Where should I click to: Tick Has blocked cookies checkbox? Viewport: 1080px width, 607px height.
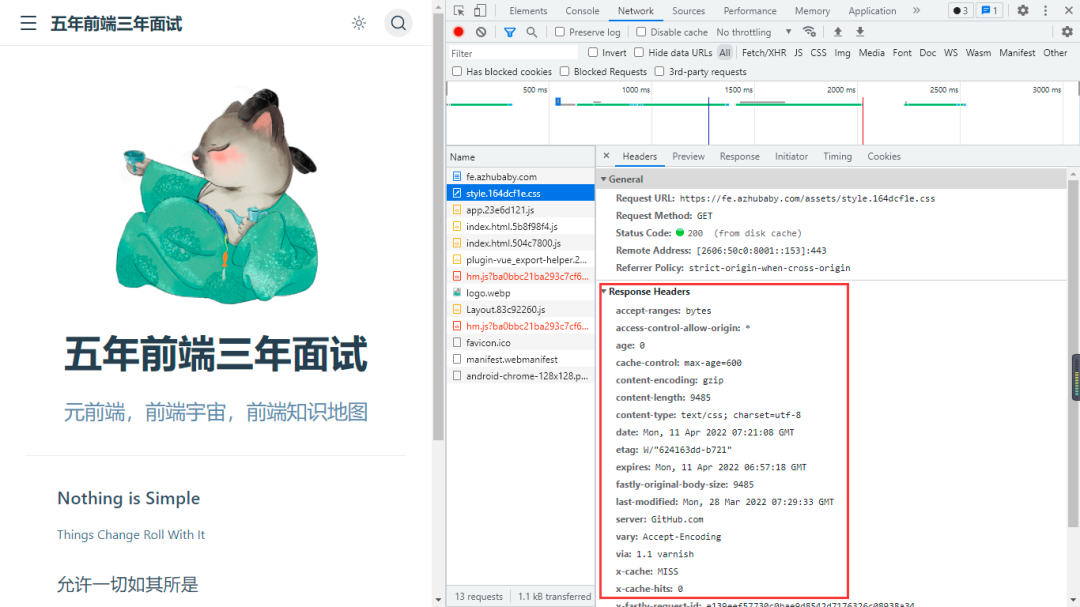[x=457, y=71]
